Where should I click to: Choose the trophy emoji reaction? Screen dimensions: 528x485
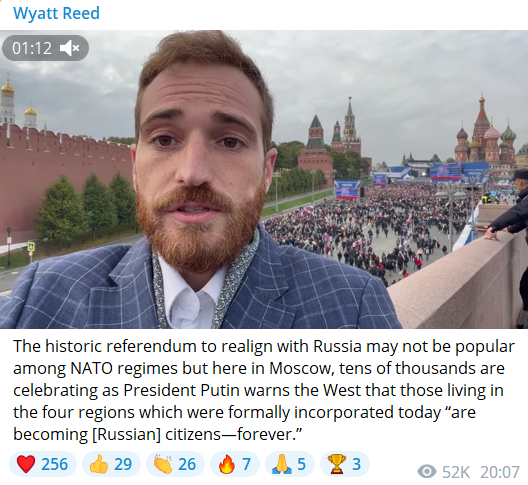(336, 464)
